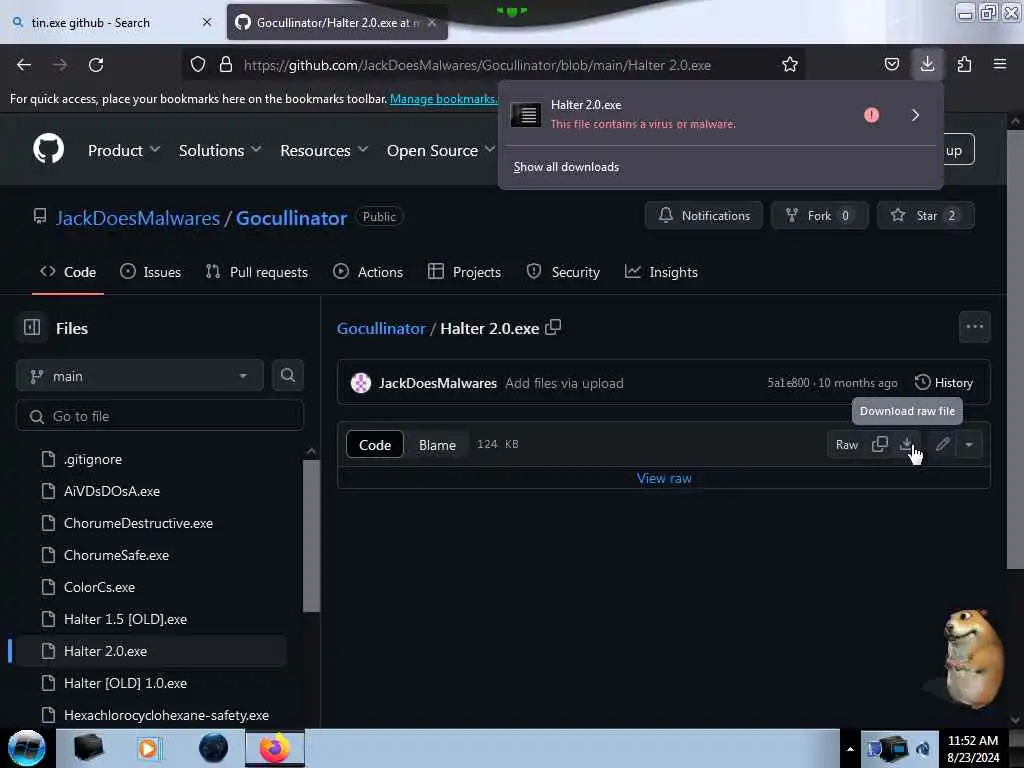
Task: Open the three-dot more file actions button
Action: point(974,327)
